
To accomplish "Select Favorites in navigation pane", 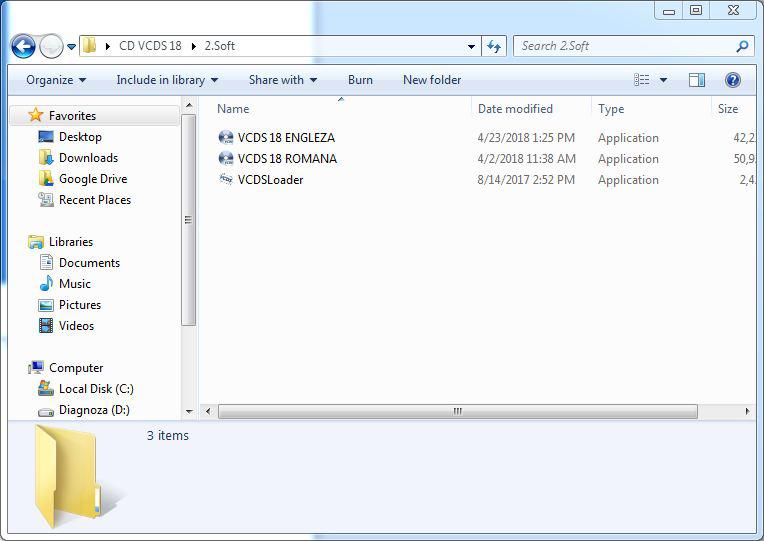I will [x=72, y=116].
